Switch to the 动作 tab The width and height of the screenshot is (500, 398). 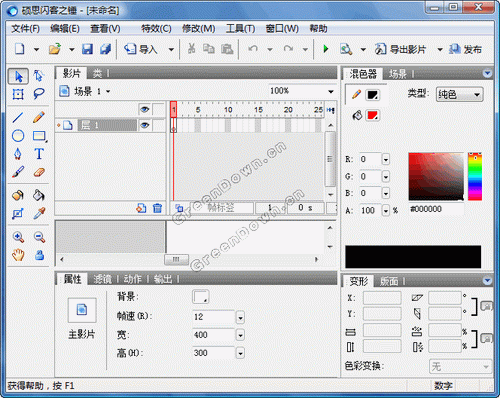tap(133, 279)
